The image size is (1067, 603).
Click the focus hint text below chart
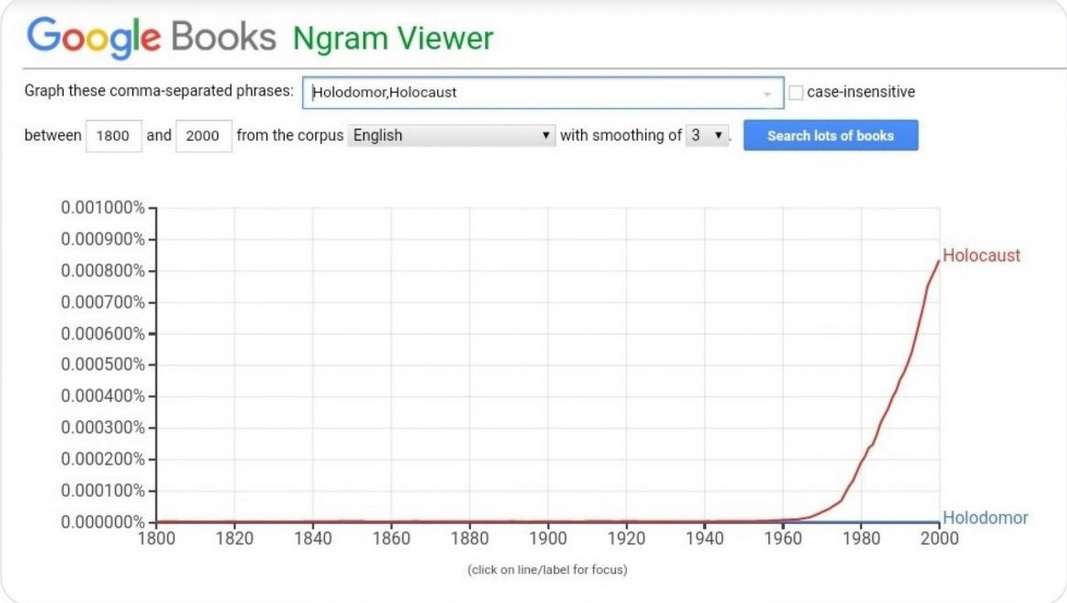(x=547, y=570)
